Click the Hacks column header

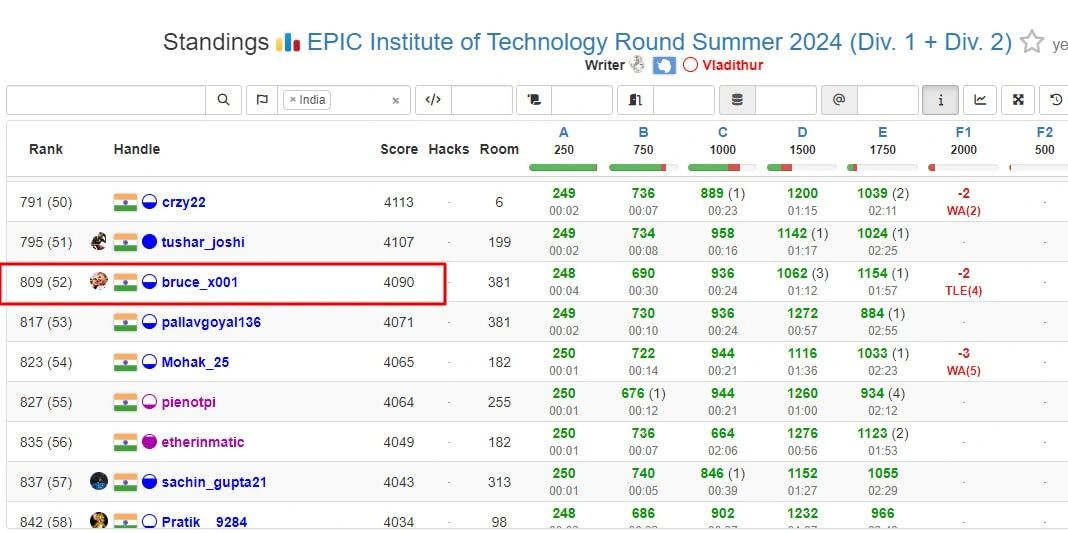point(449,149)
